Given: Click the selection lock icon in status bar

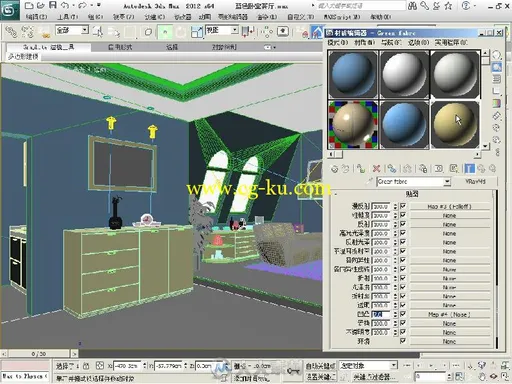Looking at the screenshot, I should (86, 366).
